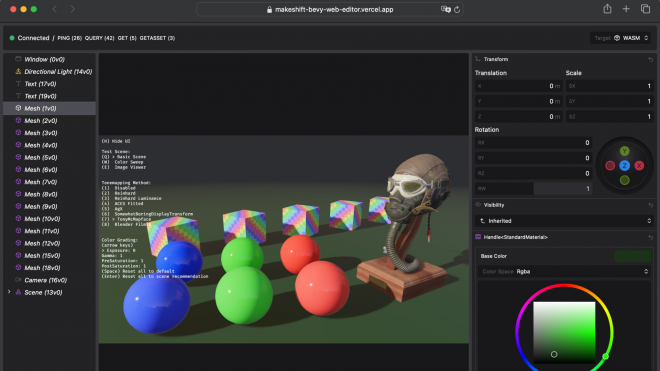Click the cube icon of Mesh (10v0)
Viewport: 660px width, 371px height.
(x=18, y=219)
